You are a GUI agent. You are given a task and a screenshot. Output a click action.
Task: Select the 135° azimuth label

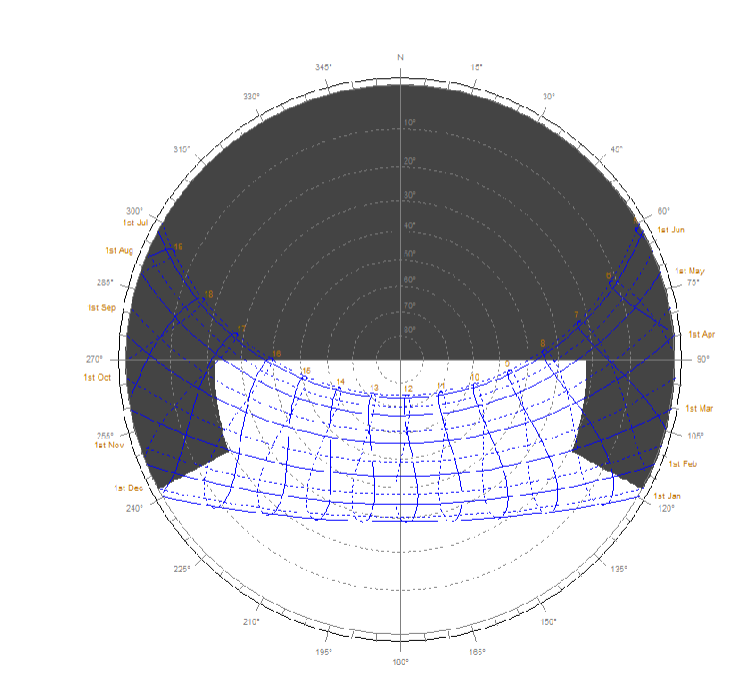[619, 569]
